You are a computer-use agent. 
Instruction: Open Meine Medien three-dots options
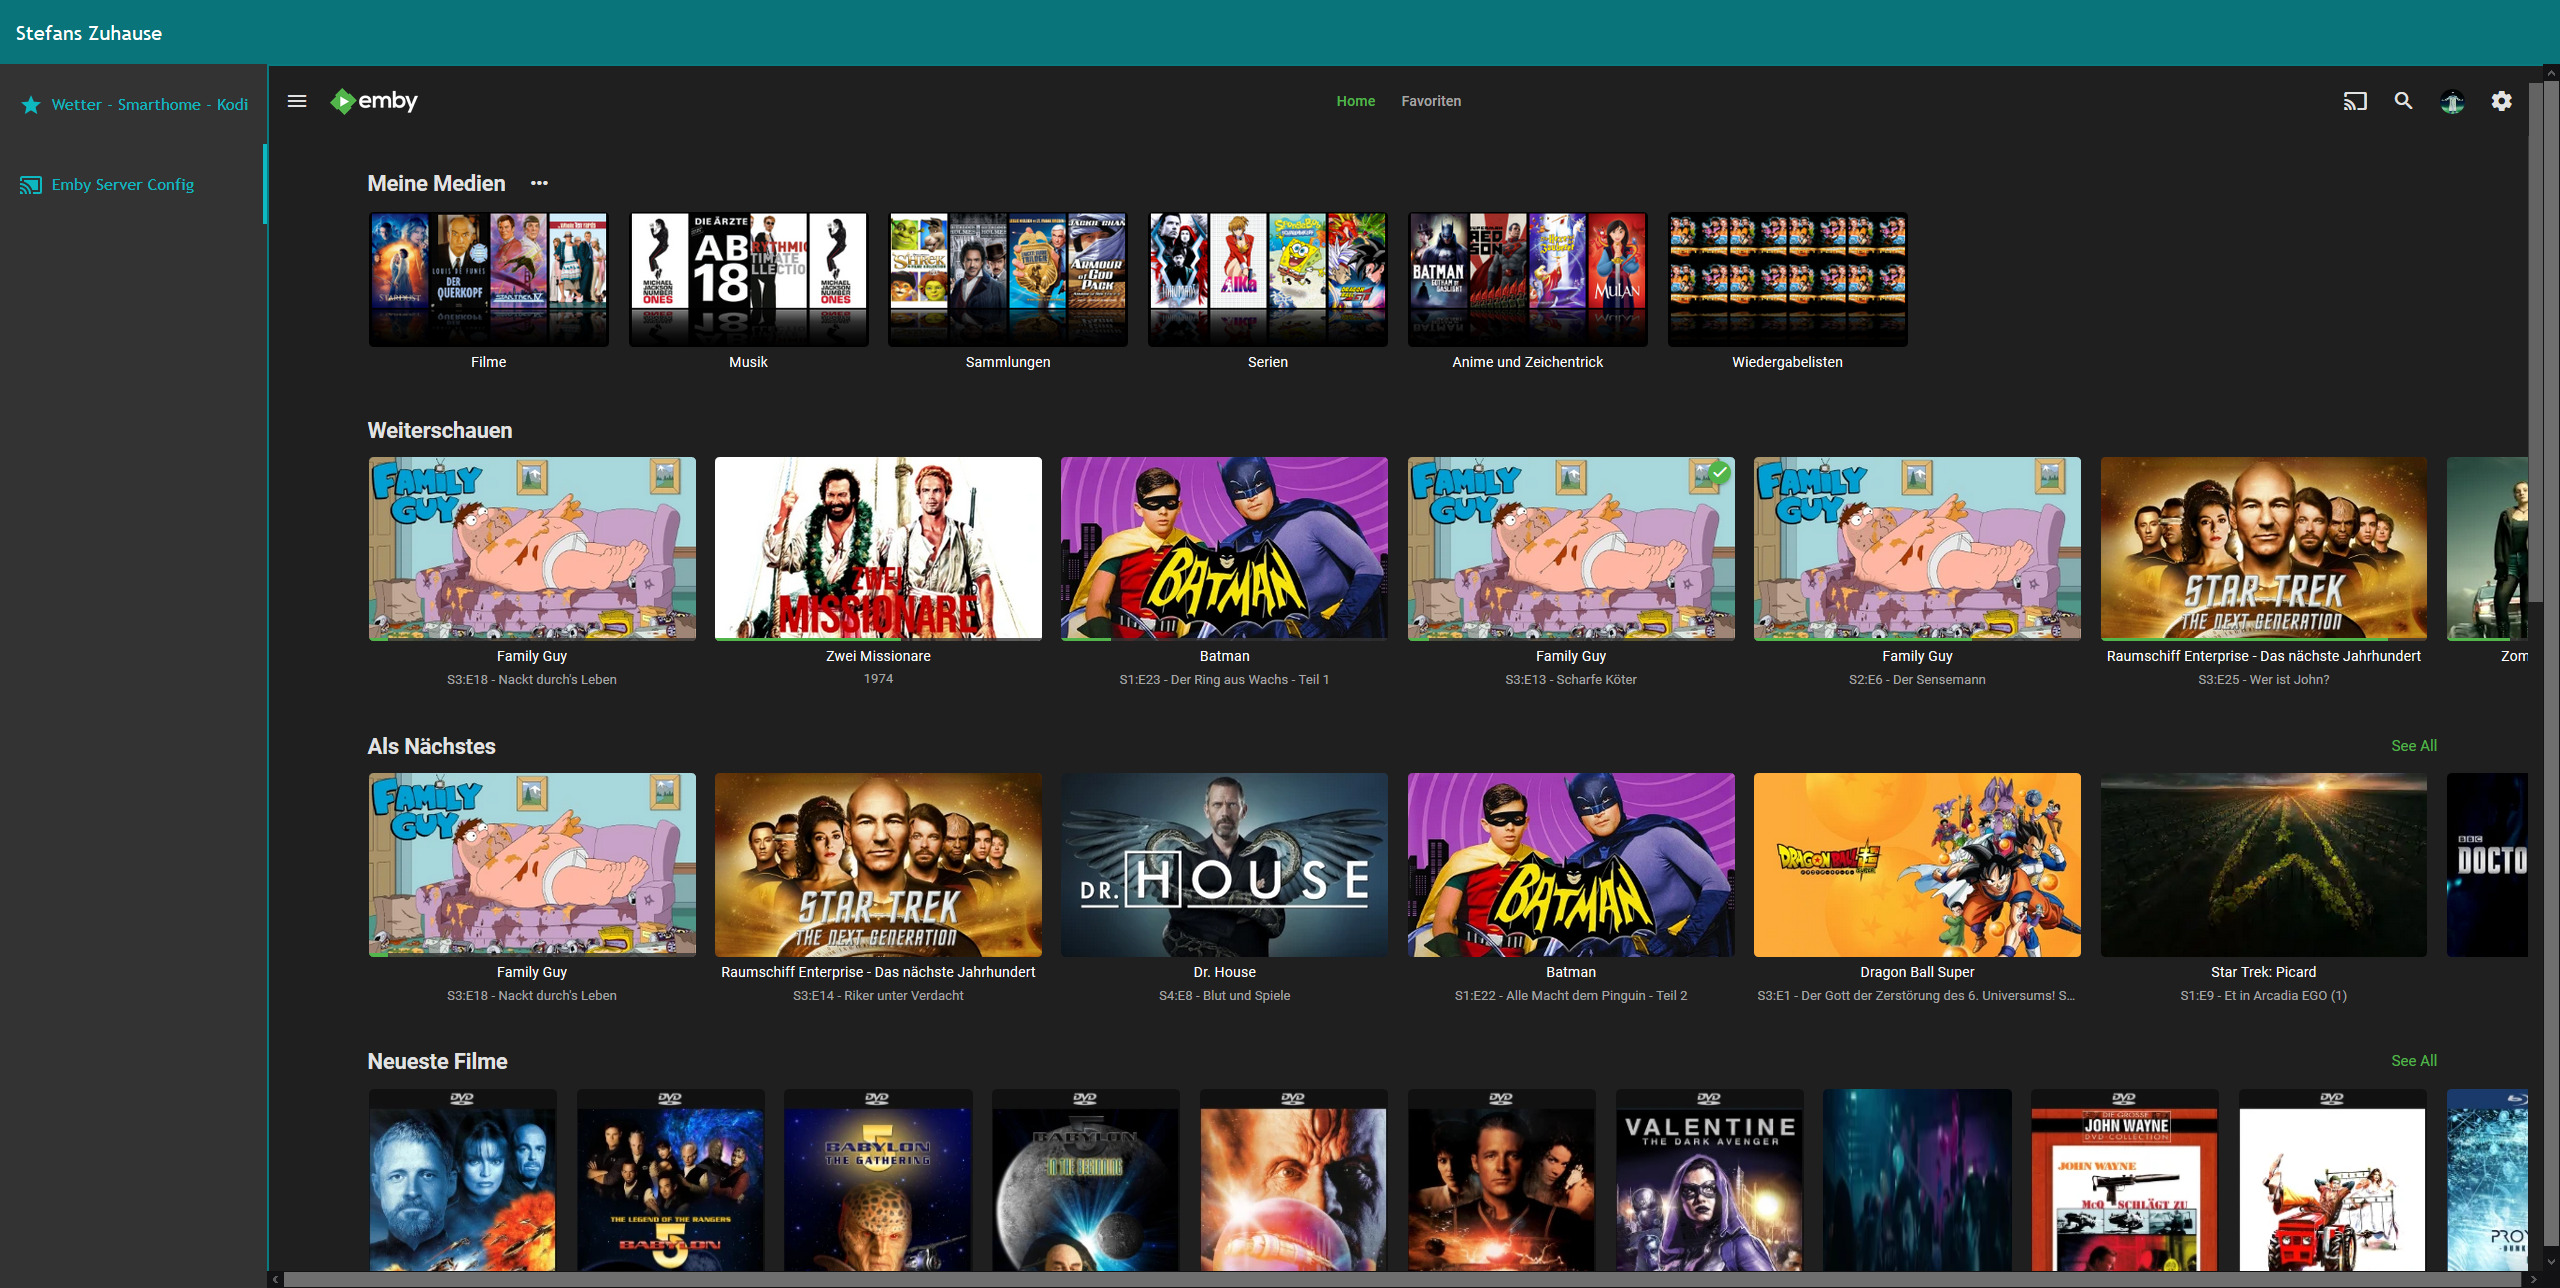pyautogui.click(x=539, y=183)
